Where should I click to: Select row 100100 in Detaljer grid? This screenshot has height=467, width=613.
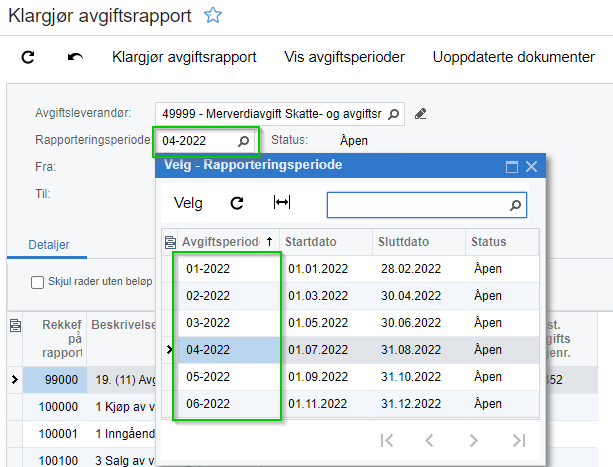click(55, 460)
